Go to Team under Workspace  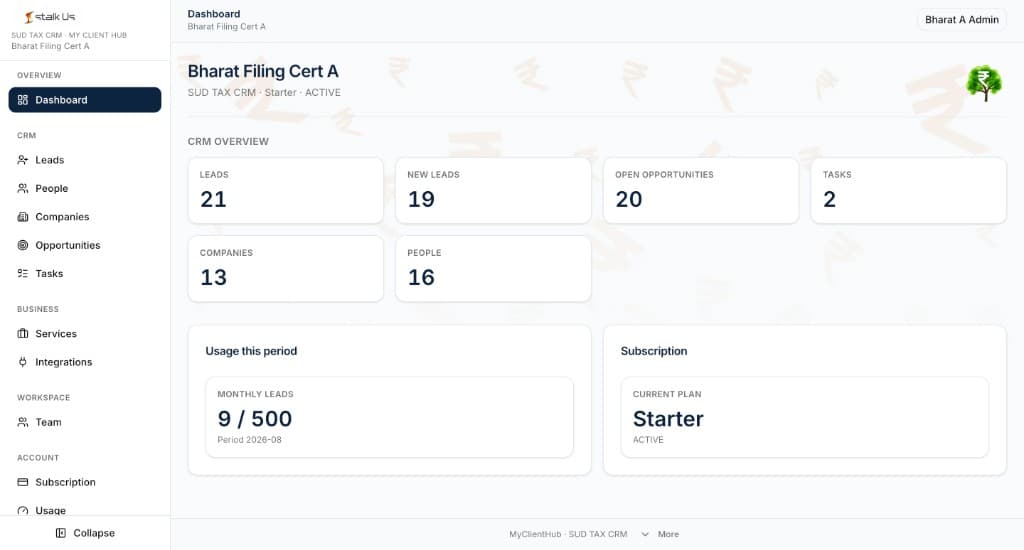pos(85,422)
